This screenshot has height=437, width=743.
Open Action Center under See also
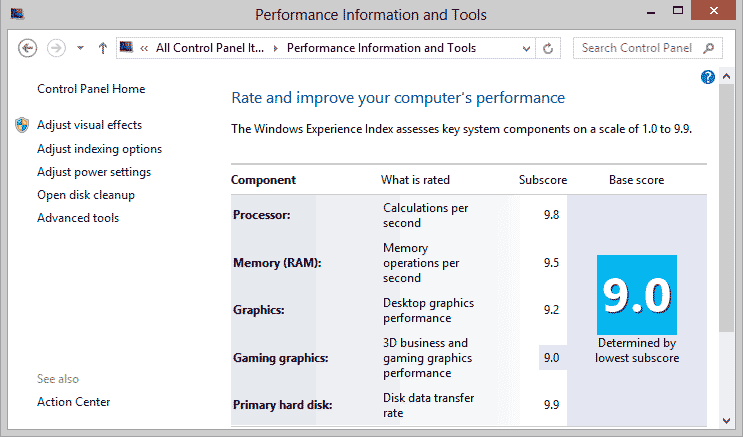pos(73,401)
